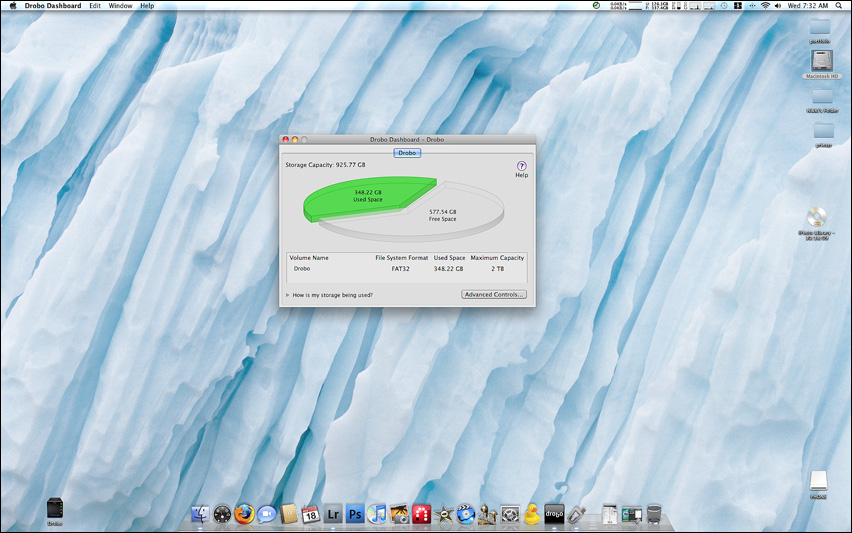Open iDVD from the Dock
The image size is (852, 533).
(x=466, y=514)
